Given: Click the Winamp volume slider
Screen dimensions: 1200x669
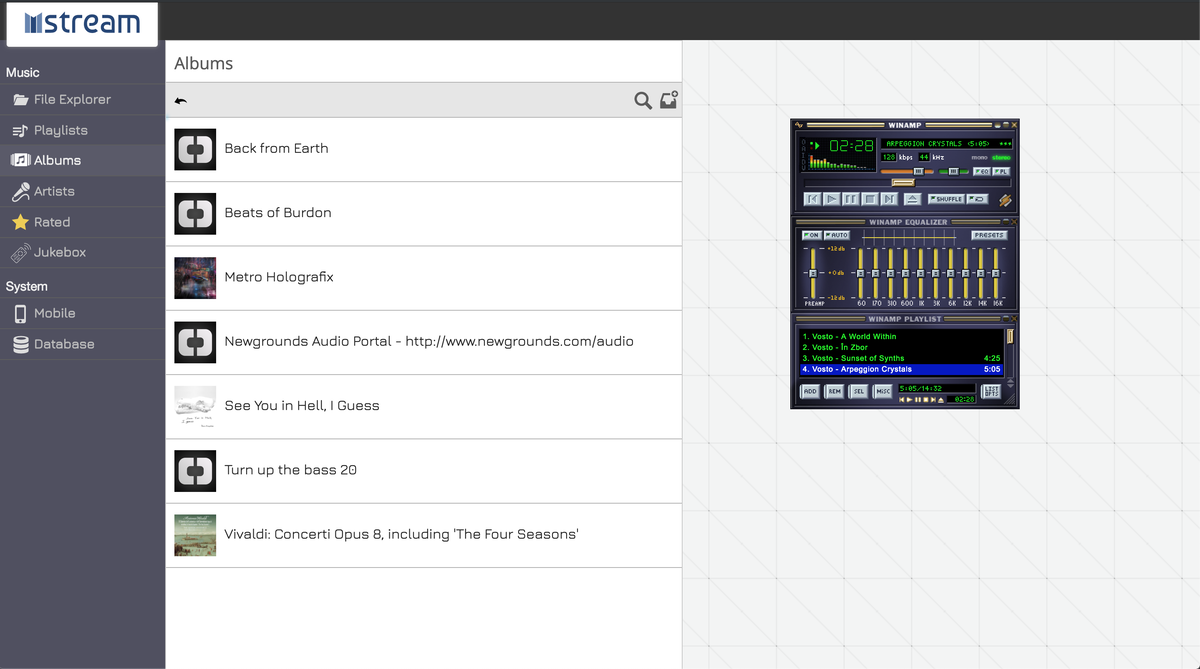Looking at the screenshot, I should 907,171.
